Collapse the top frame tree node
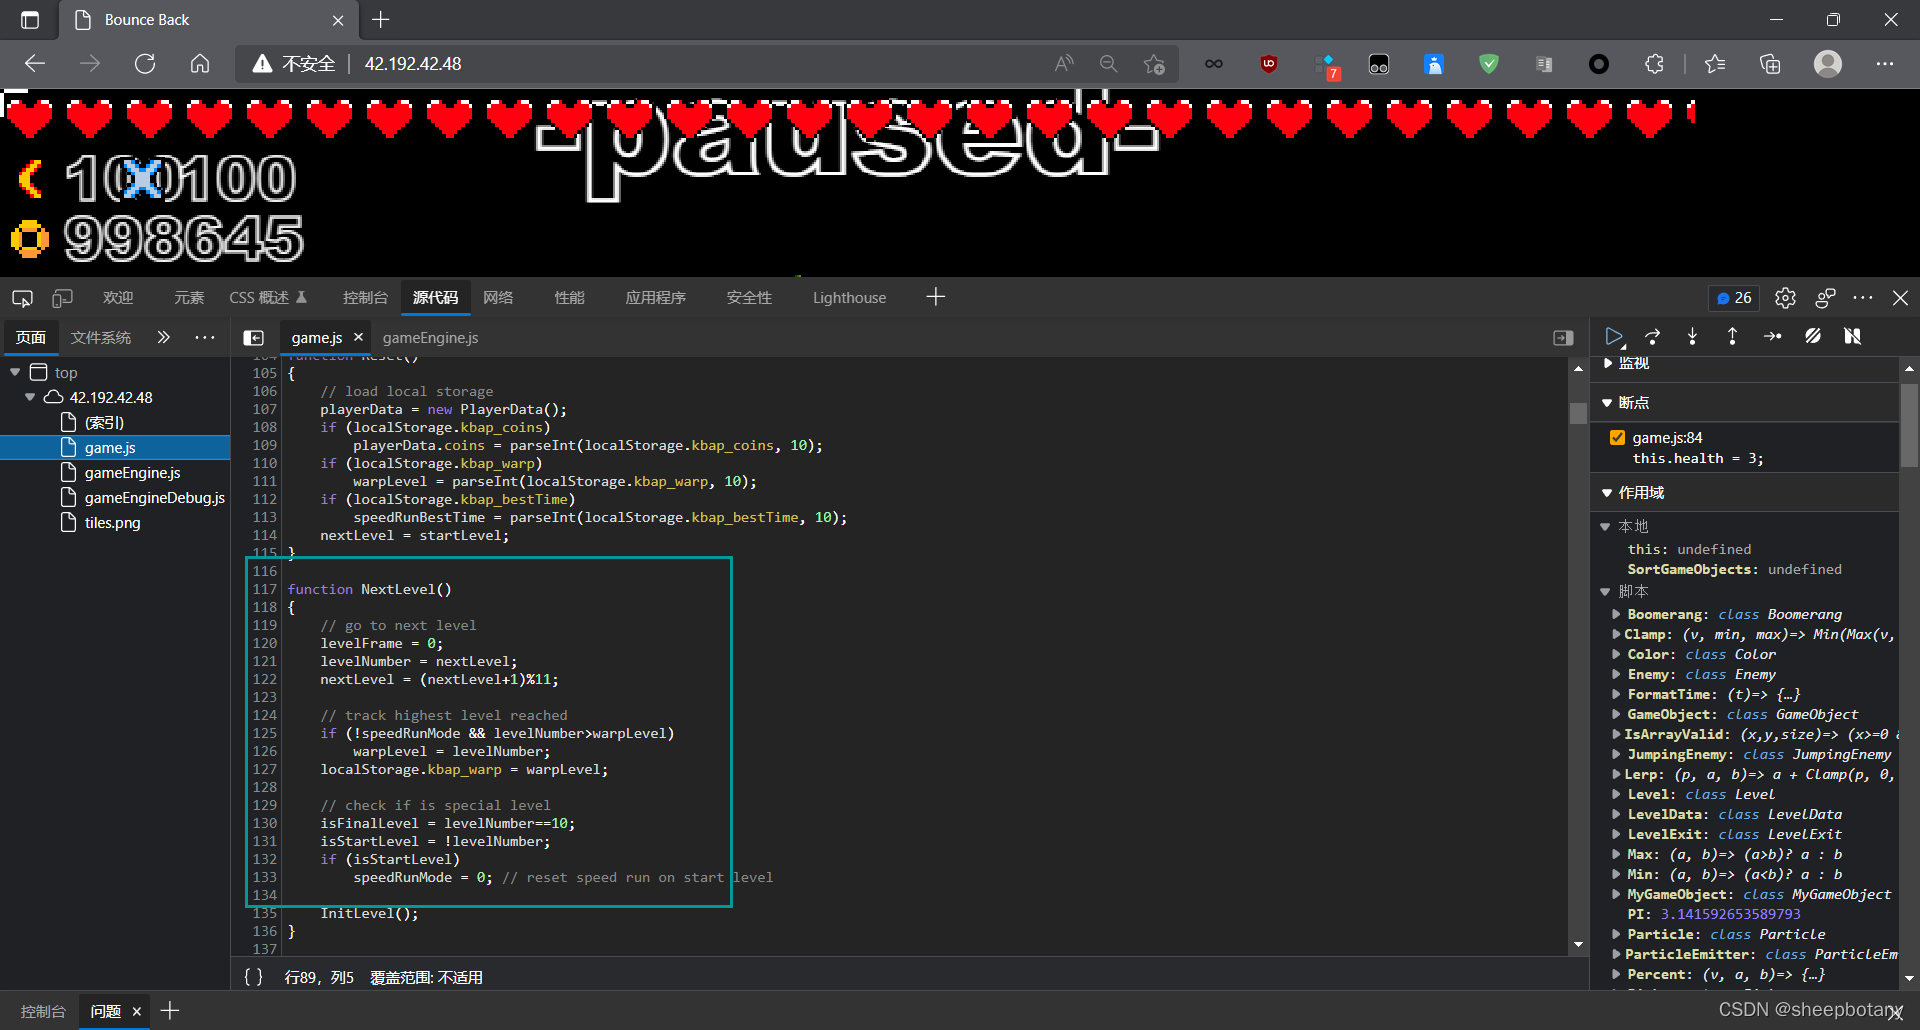Image resolution: width=1920 pixels, height=1030 pixels. pyautogui.click(x=15, y=372)
